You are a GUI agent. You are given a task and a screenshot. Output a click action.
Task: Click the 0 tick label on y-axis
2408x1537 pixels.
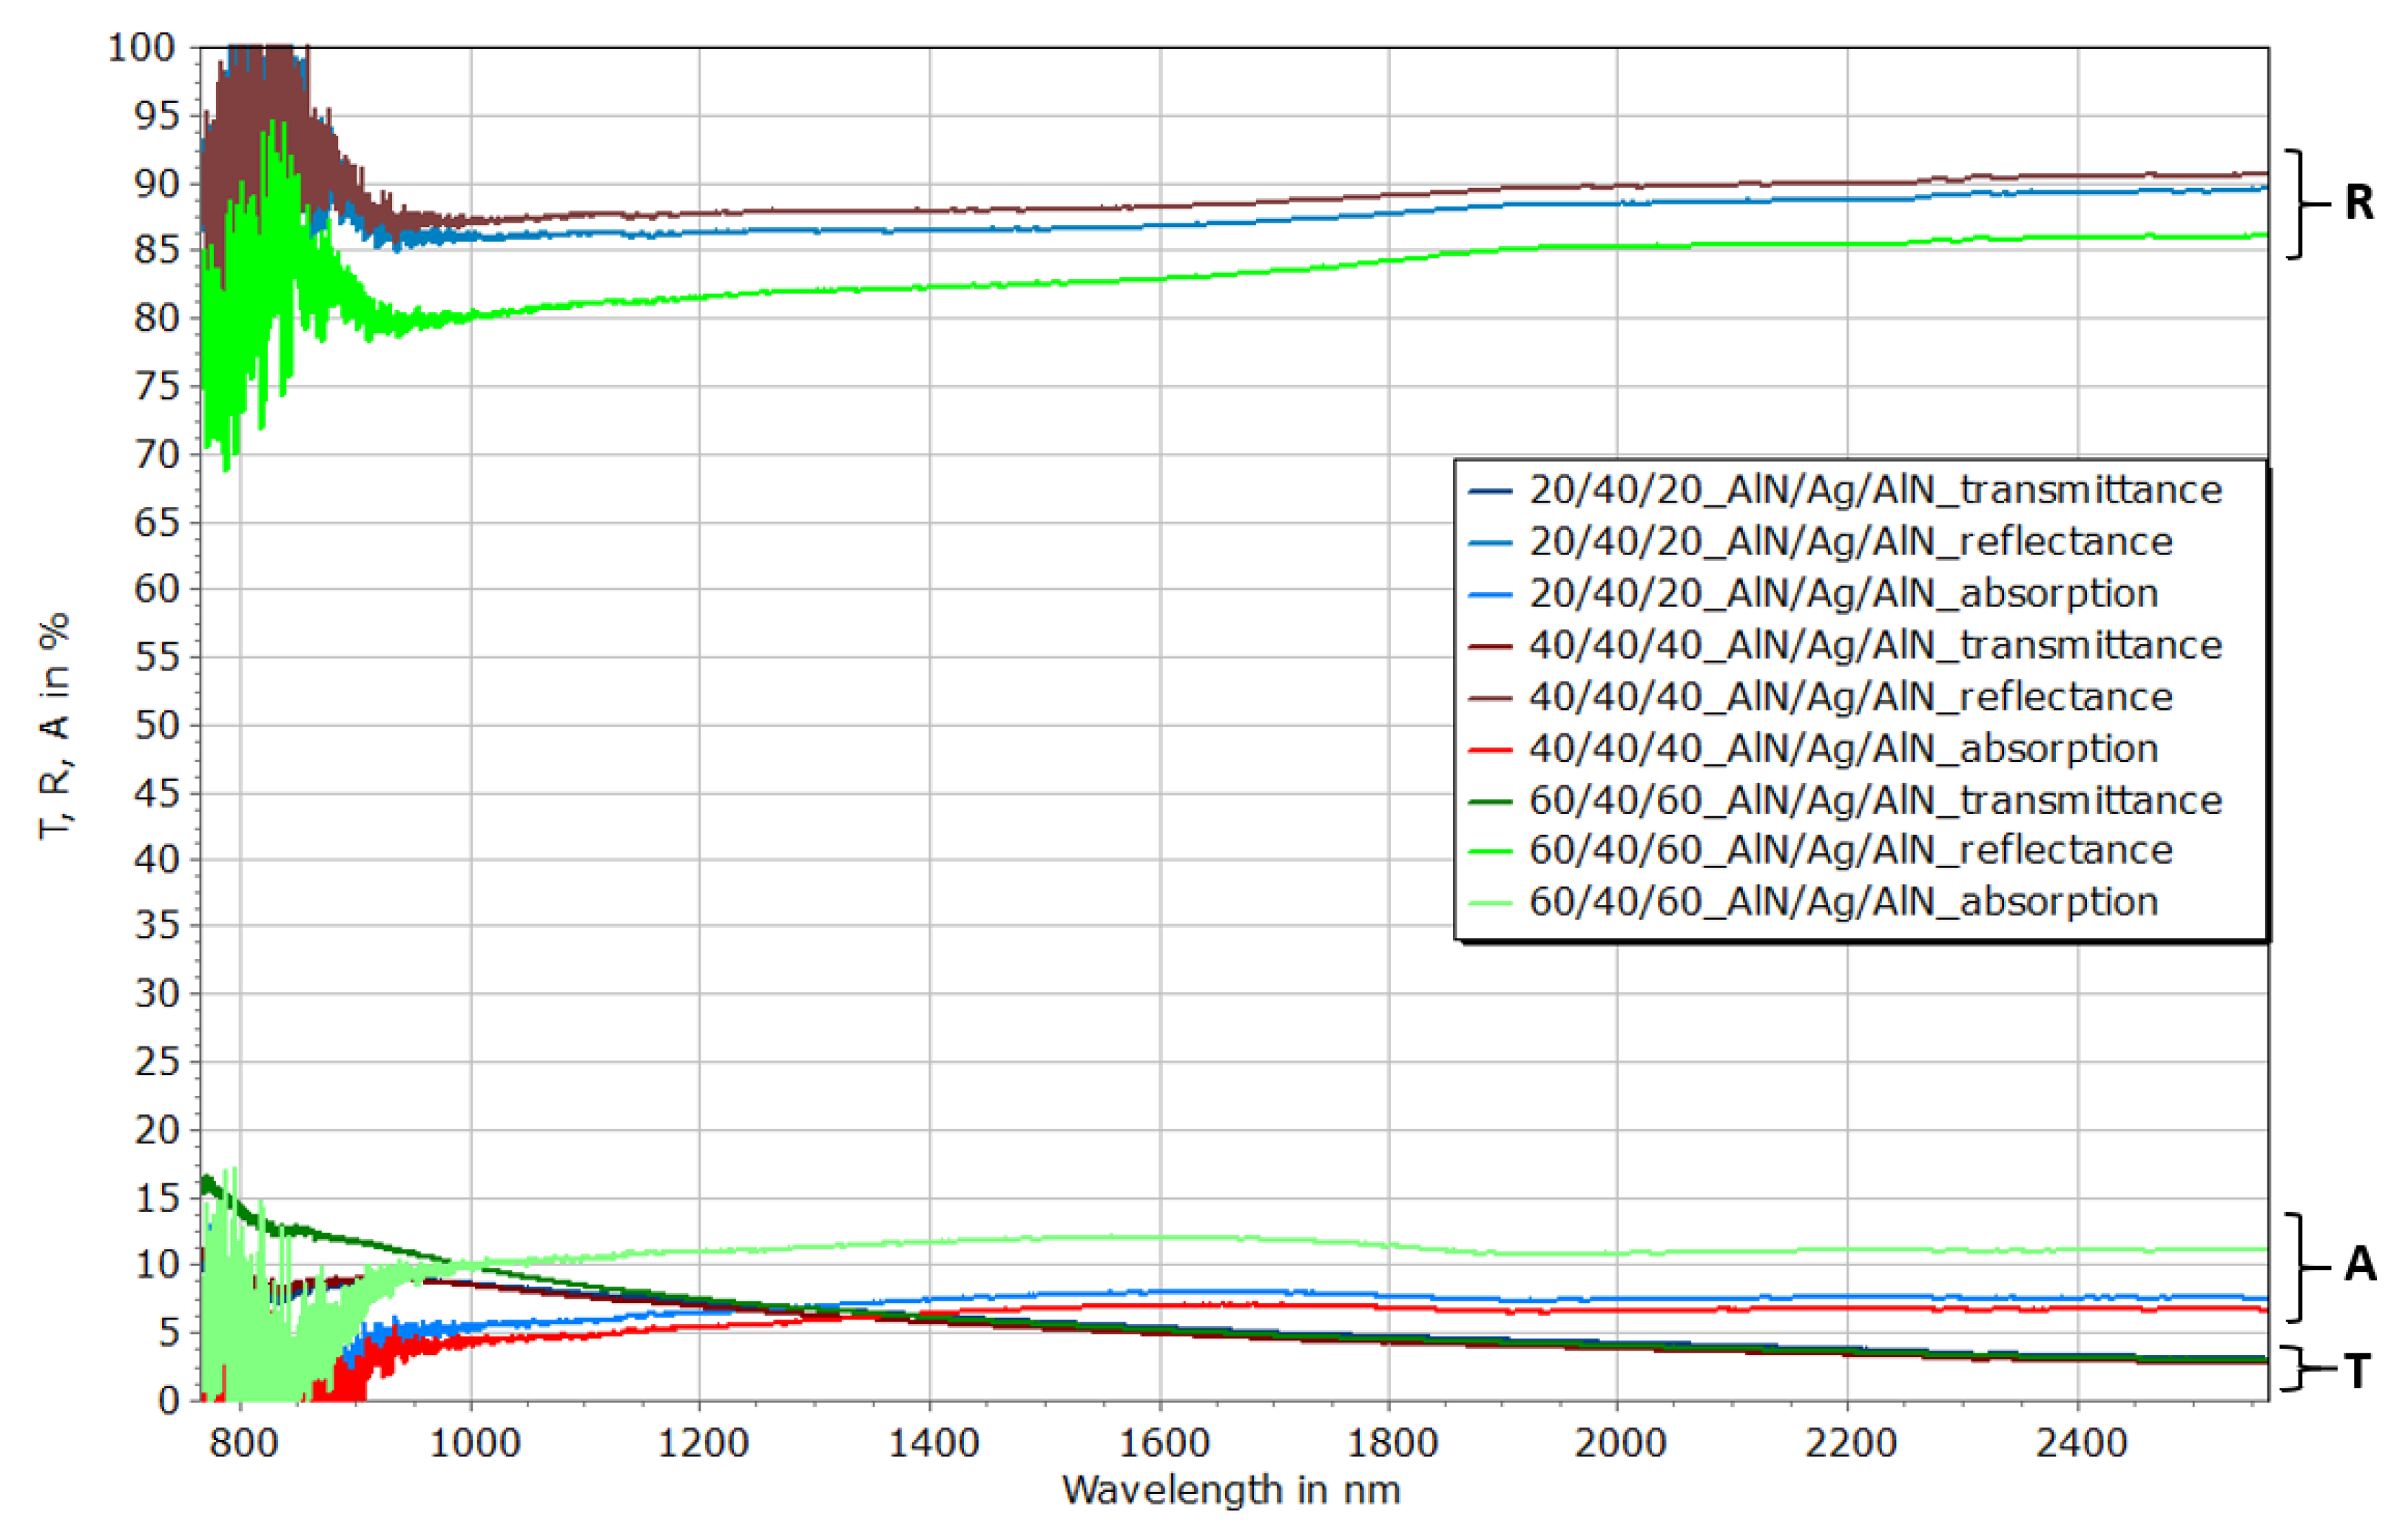(169, 1400)
